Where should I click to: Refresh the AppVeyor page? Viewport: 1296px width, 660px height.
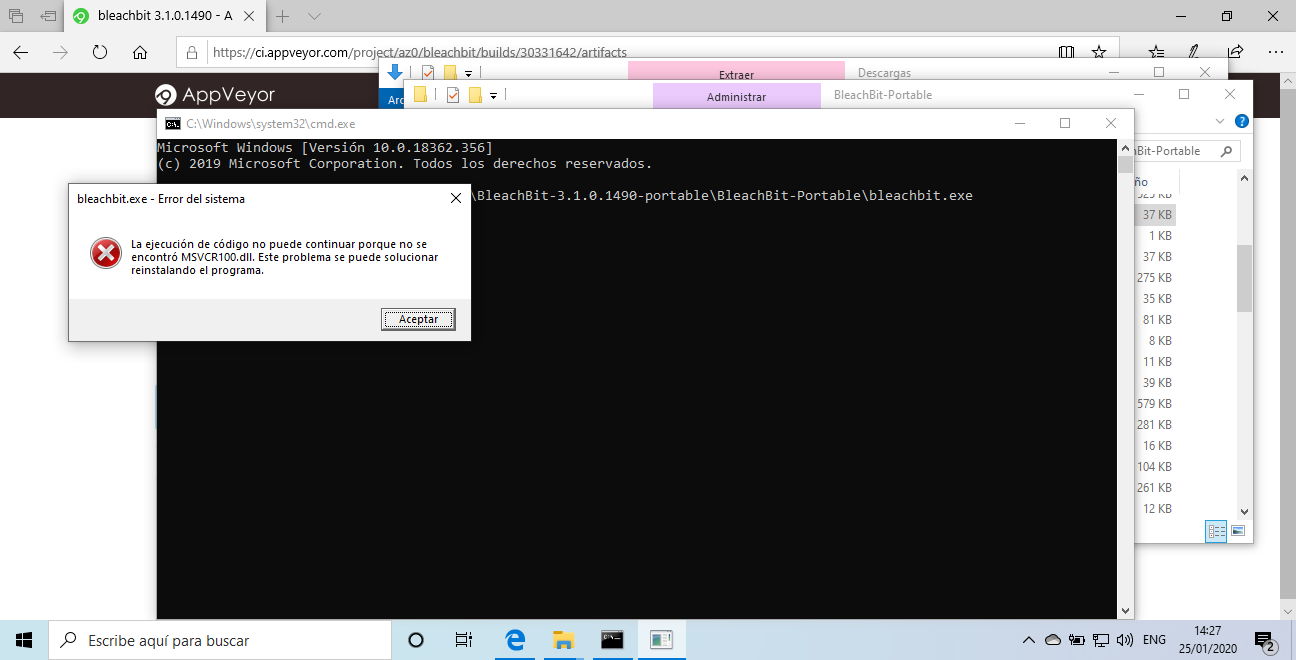pyautogui.click(x=99, y=52)
